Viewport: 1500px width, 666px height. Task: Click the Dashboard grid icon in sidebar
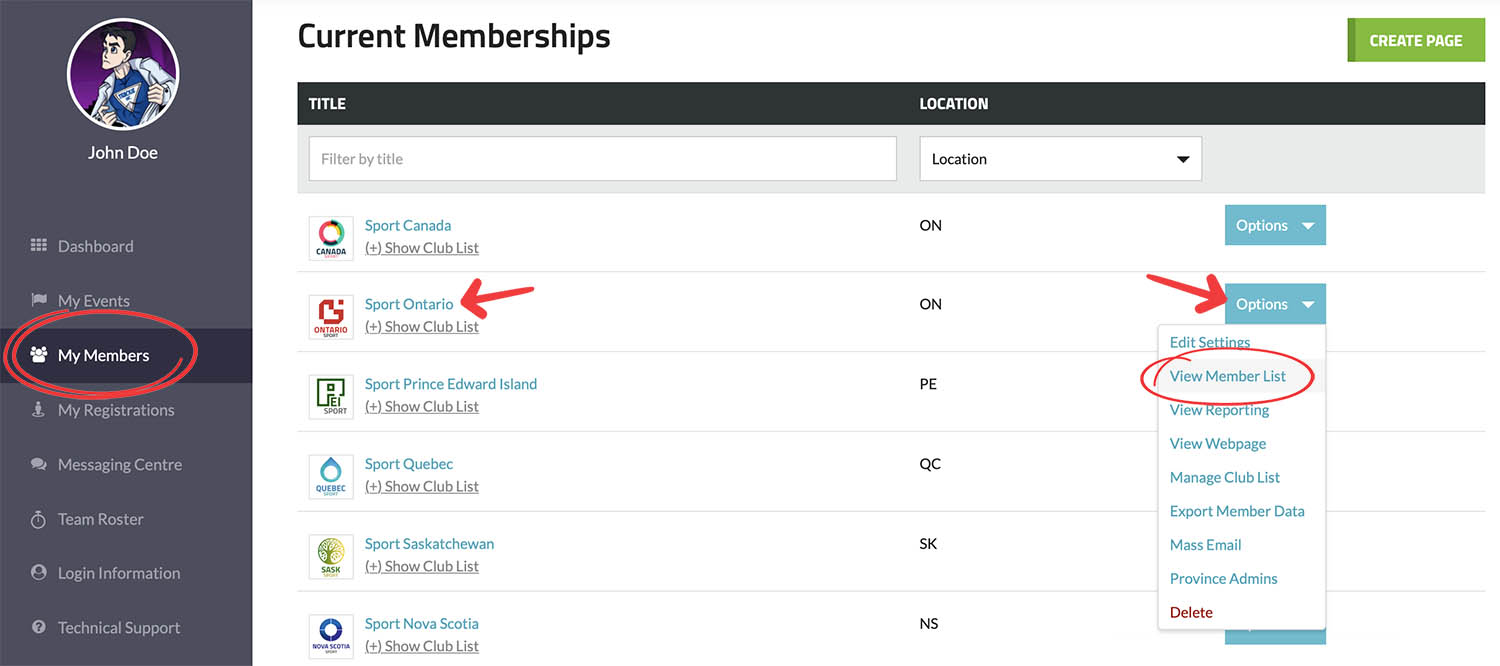coord(39,246)
